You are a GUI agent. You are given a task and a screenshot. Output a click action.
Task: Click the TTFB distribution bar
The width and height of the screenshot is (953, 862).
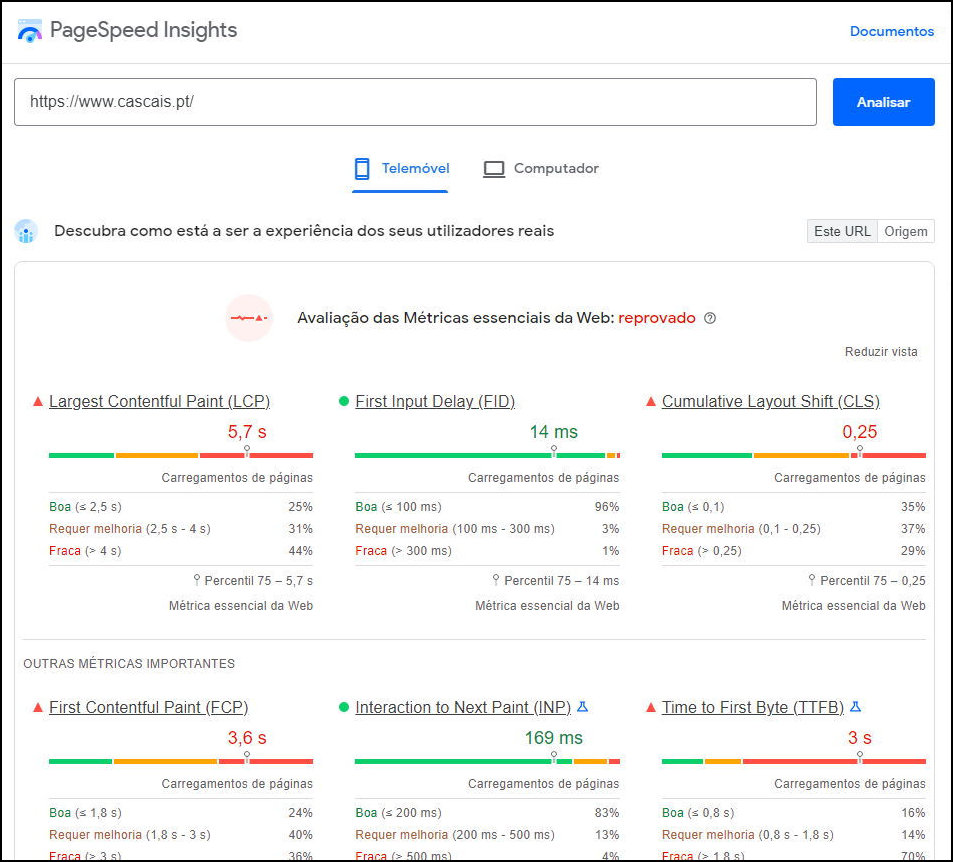coord(793,761)
